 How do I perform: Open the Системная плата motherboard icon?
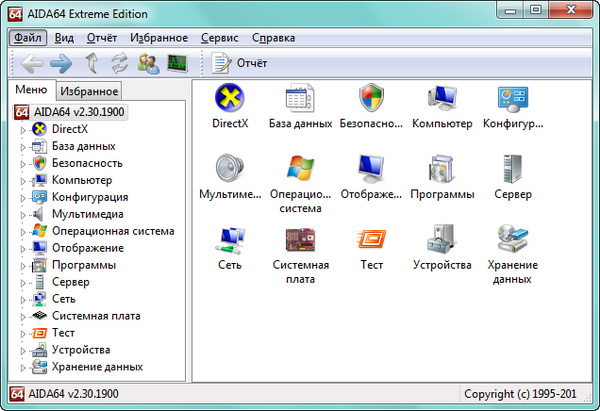point(300,240)
